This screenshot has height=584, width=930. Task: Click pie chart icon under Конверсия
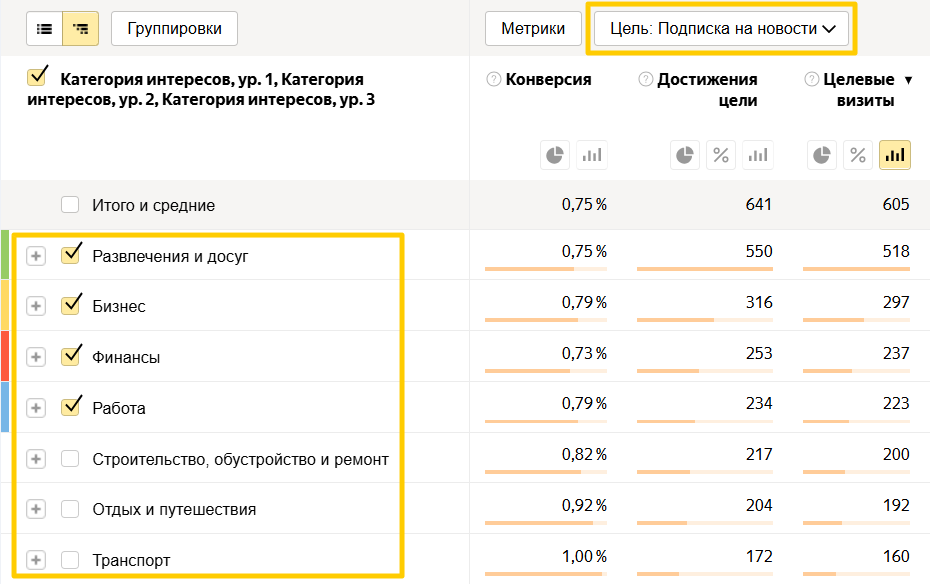(554, 155)
